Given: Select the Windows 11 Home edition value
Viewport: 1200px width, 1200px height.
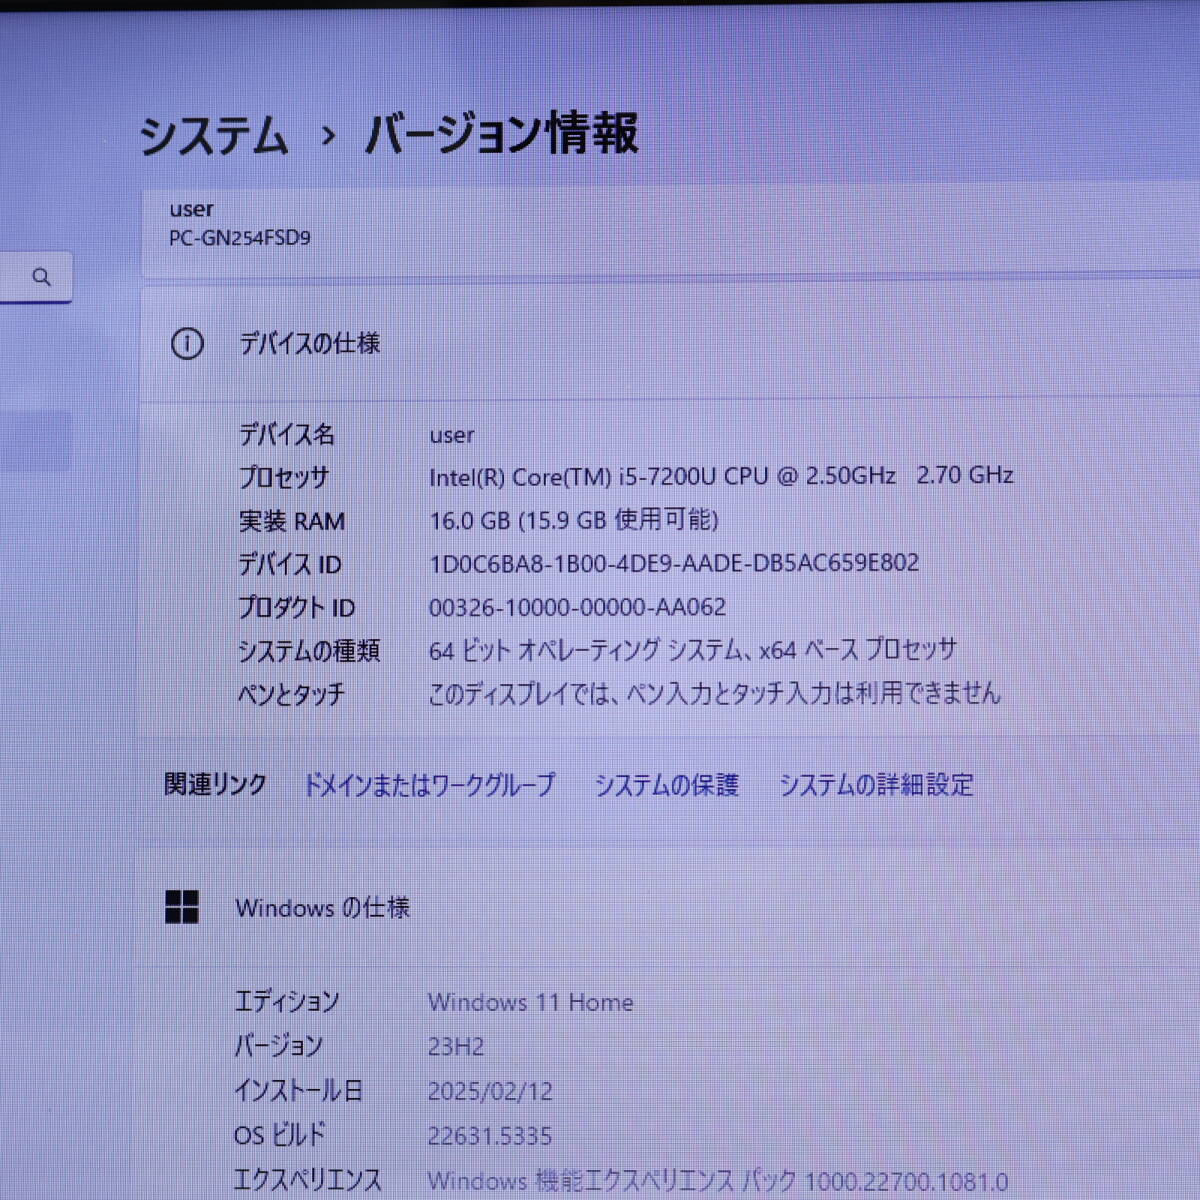Looking at the screenshot, I should [531, 1002].
